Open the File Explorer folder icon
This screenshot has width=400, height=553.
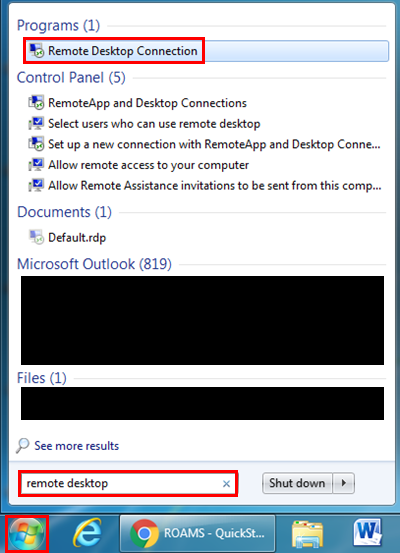[307, 534]
